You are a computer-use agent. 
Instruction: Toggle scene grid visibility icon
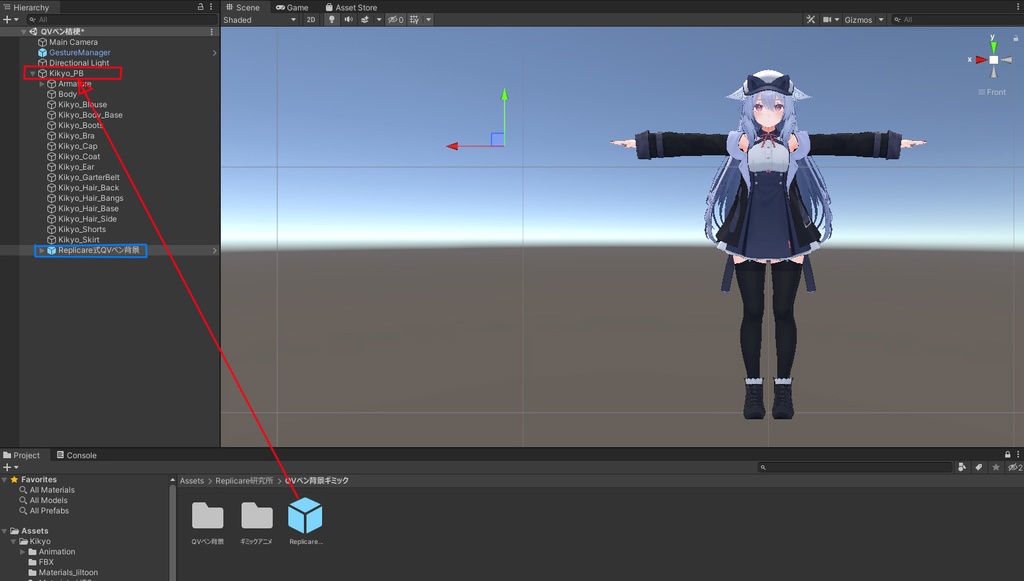point(415,20)
